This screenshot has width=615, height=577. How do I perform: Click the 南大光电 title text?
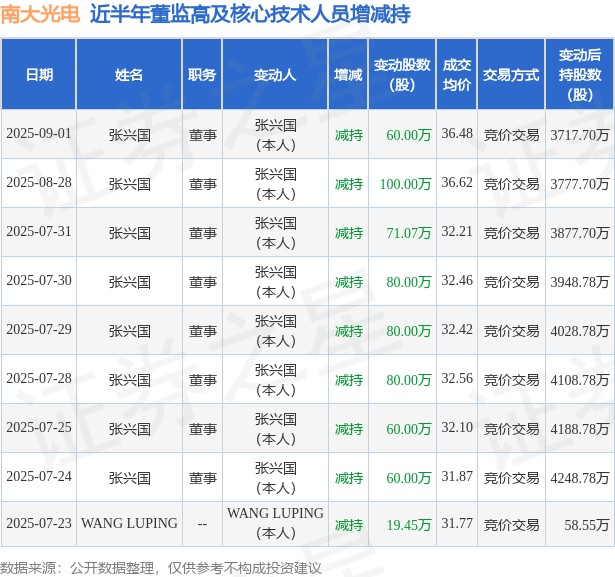click(40, 14)
